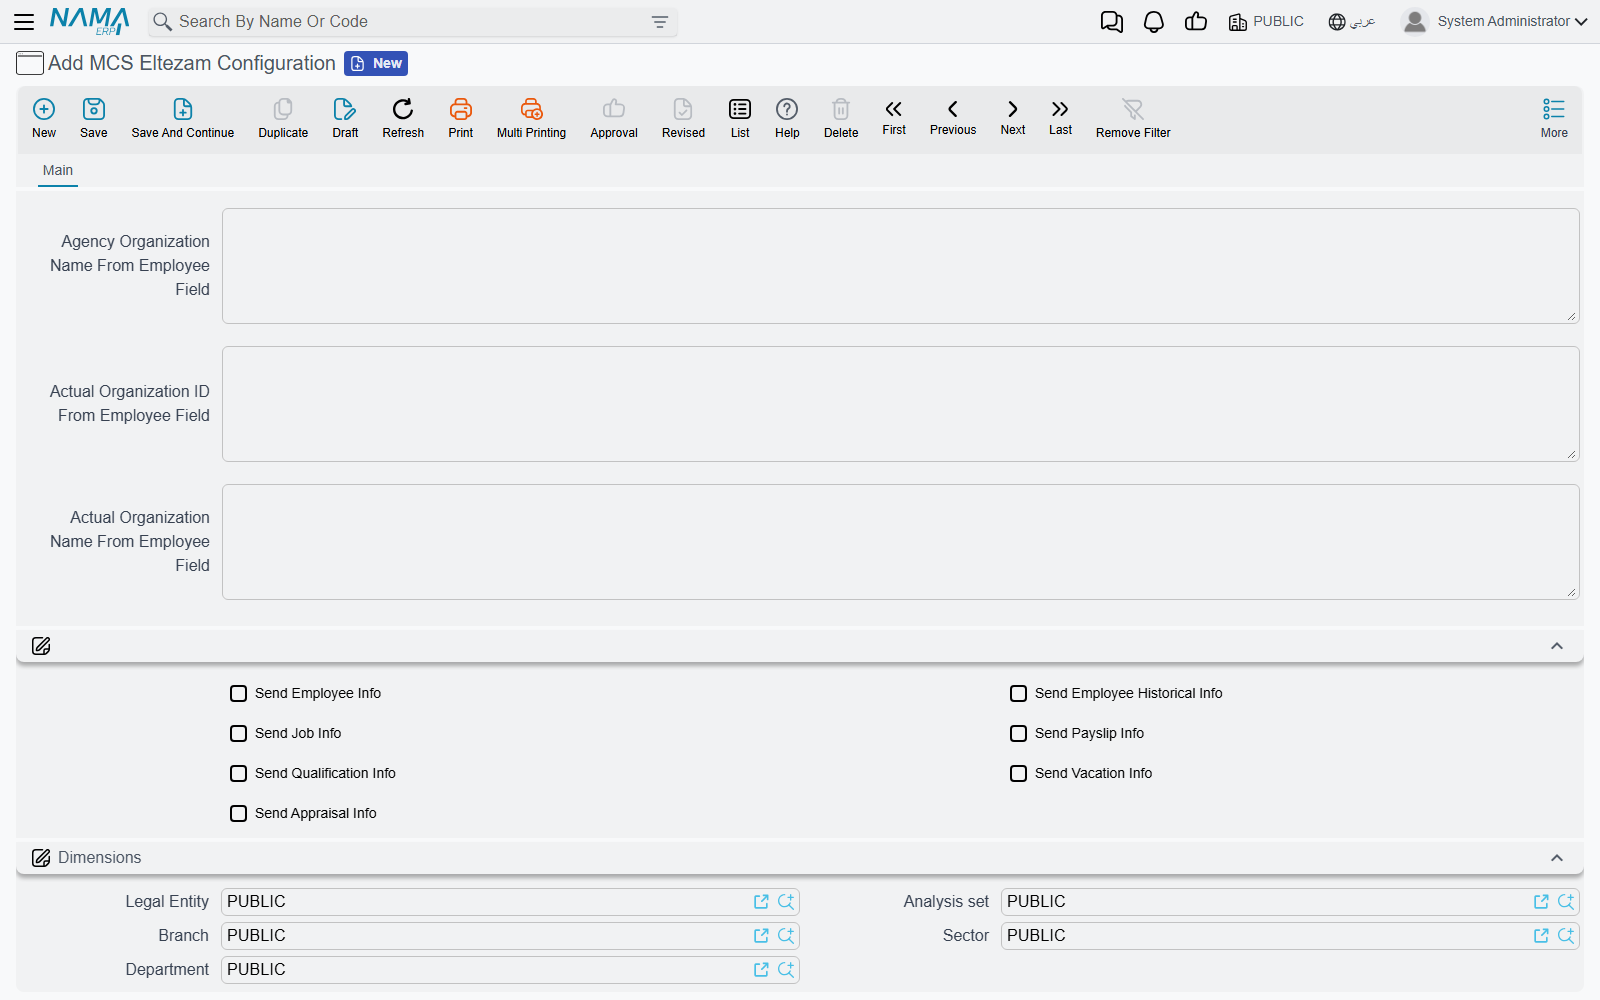Open Branch lookup search
The image size is (1600, 1000).
point(786,936)
